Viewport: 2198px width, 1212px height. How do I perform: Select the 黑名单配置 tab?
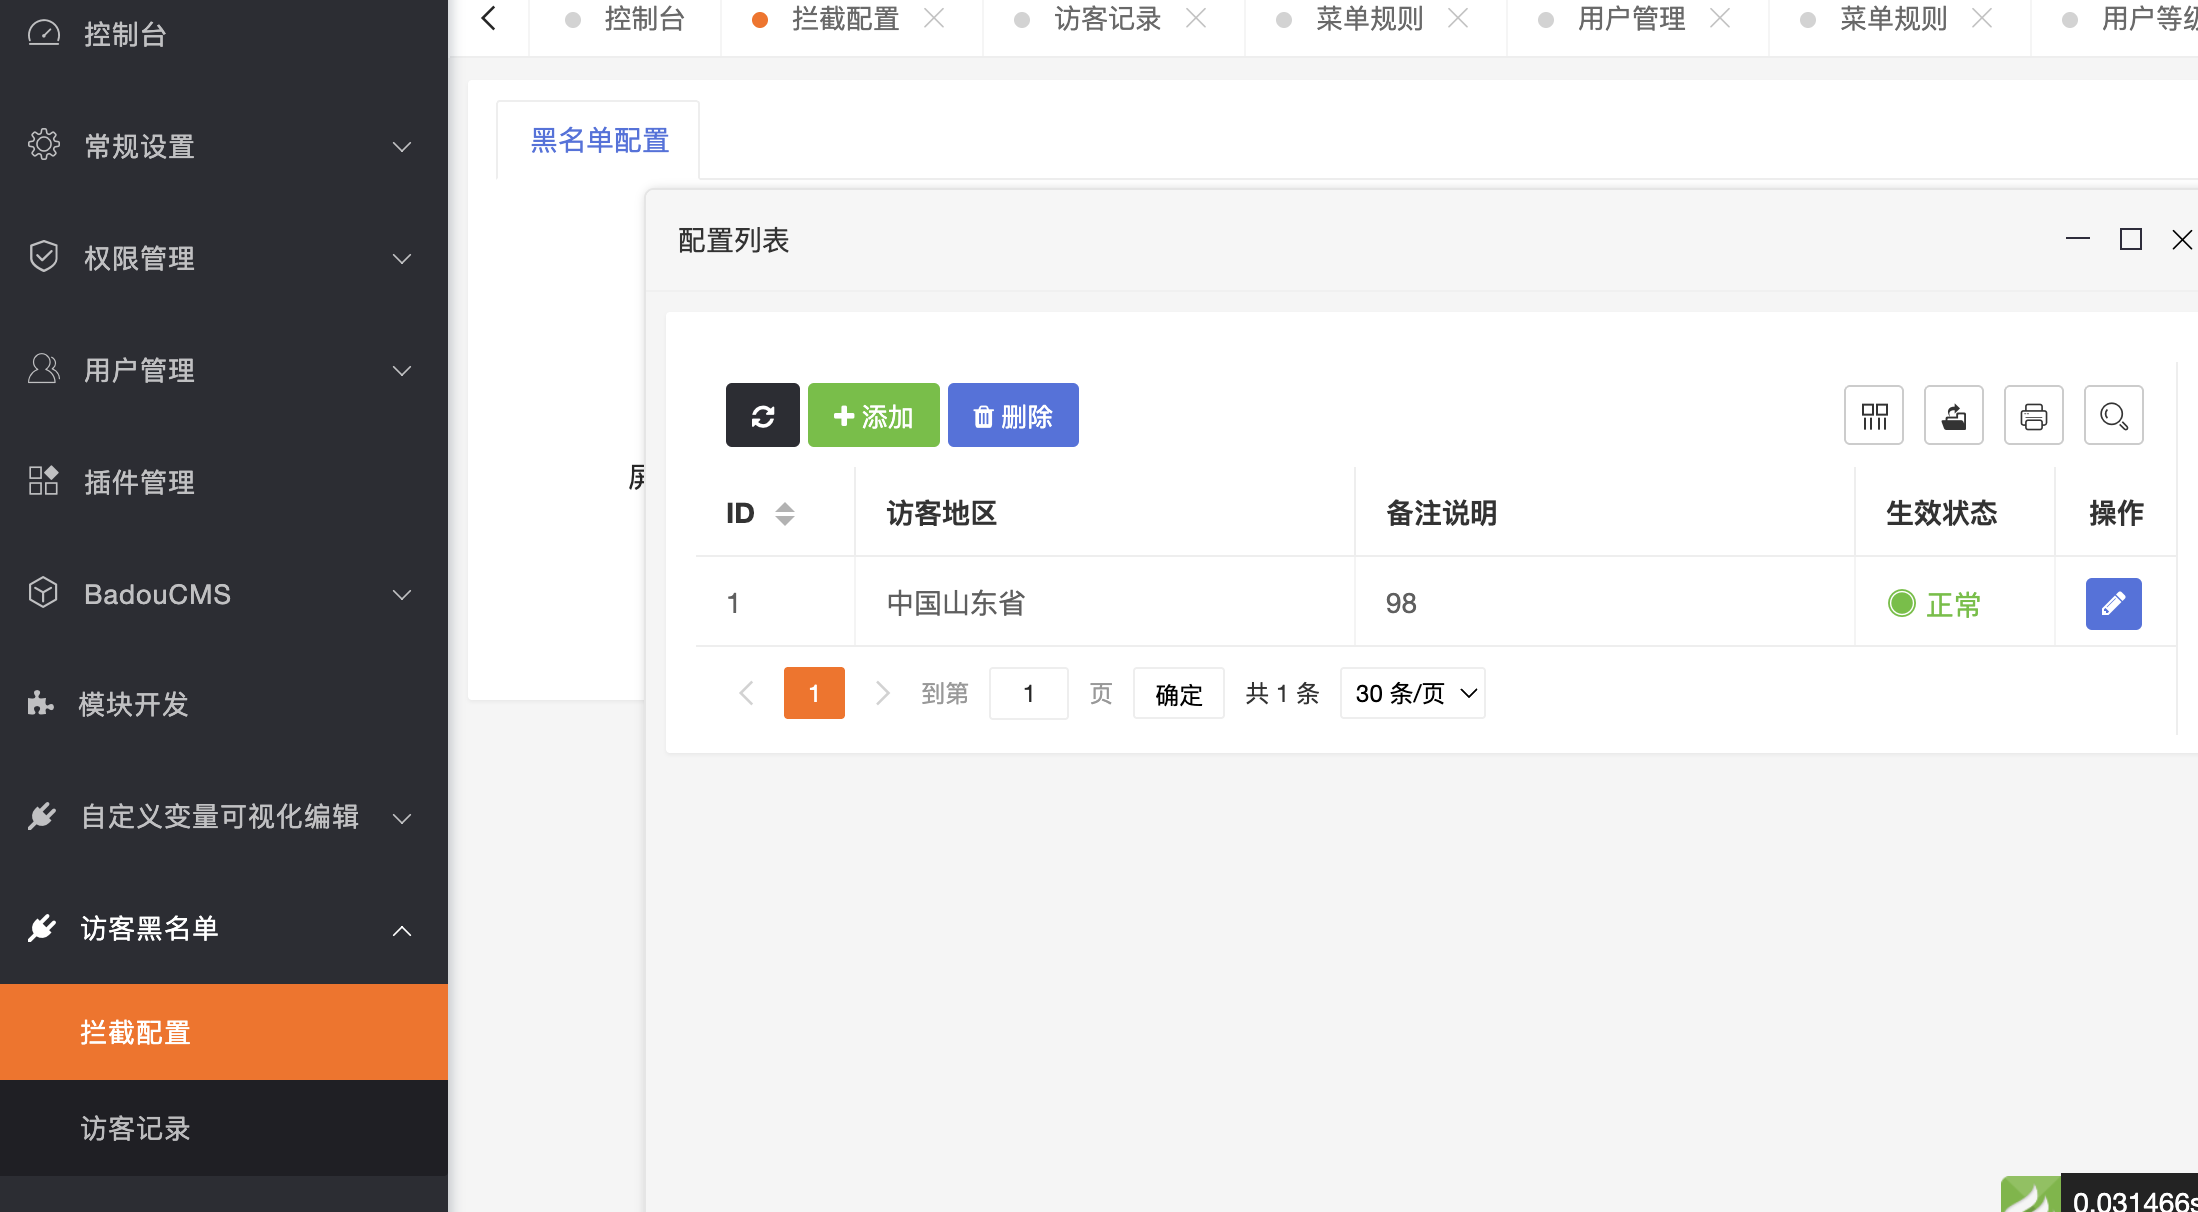point(599,140)
